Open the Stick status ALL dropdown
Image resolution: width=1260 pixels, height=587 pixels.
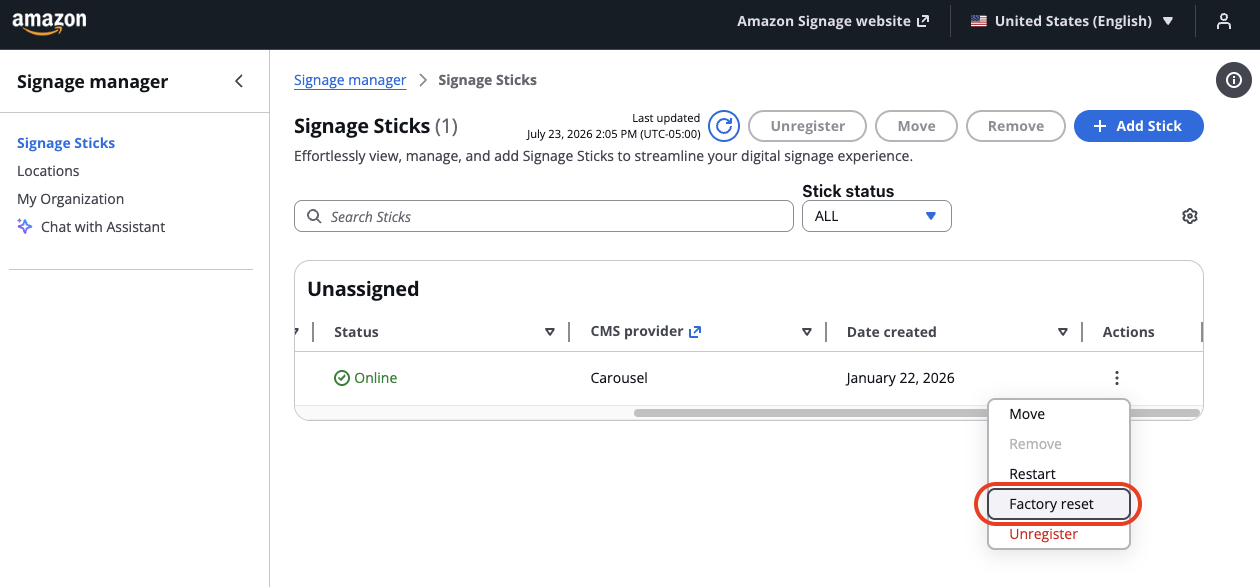click(877, 216)
